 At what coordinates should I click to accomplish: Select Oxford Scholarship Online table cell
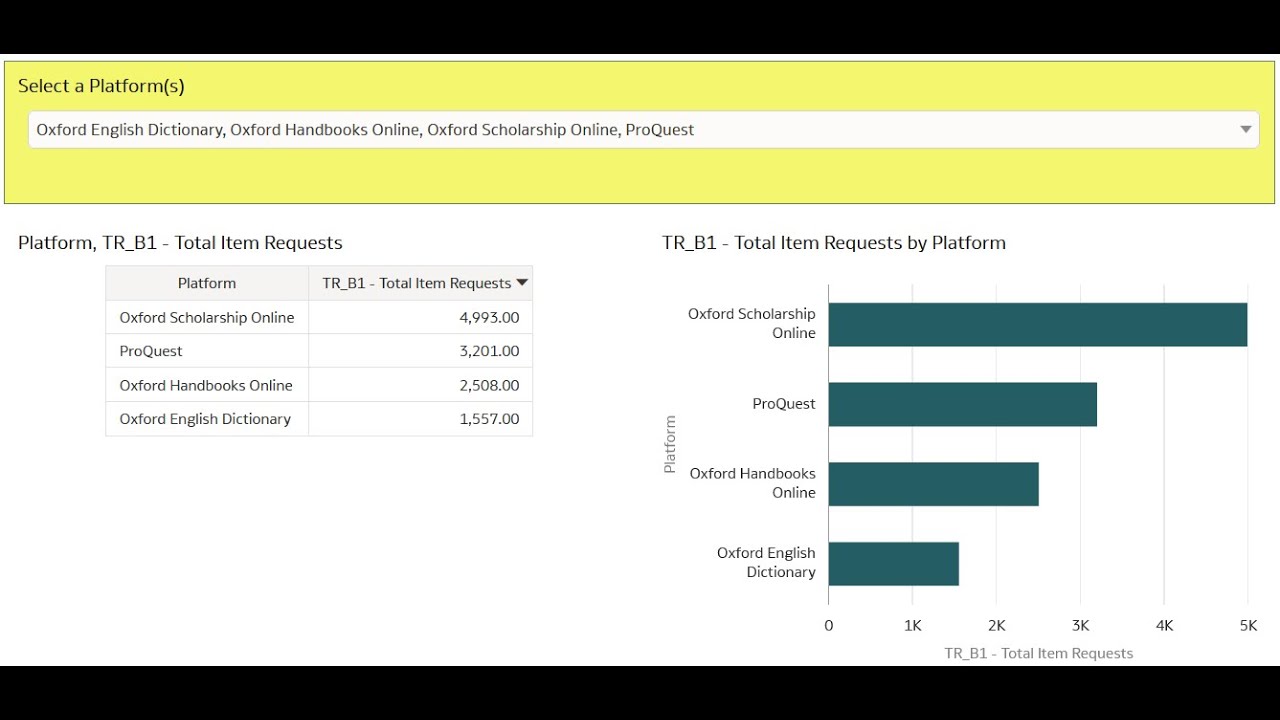pos(207,317)
